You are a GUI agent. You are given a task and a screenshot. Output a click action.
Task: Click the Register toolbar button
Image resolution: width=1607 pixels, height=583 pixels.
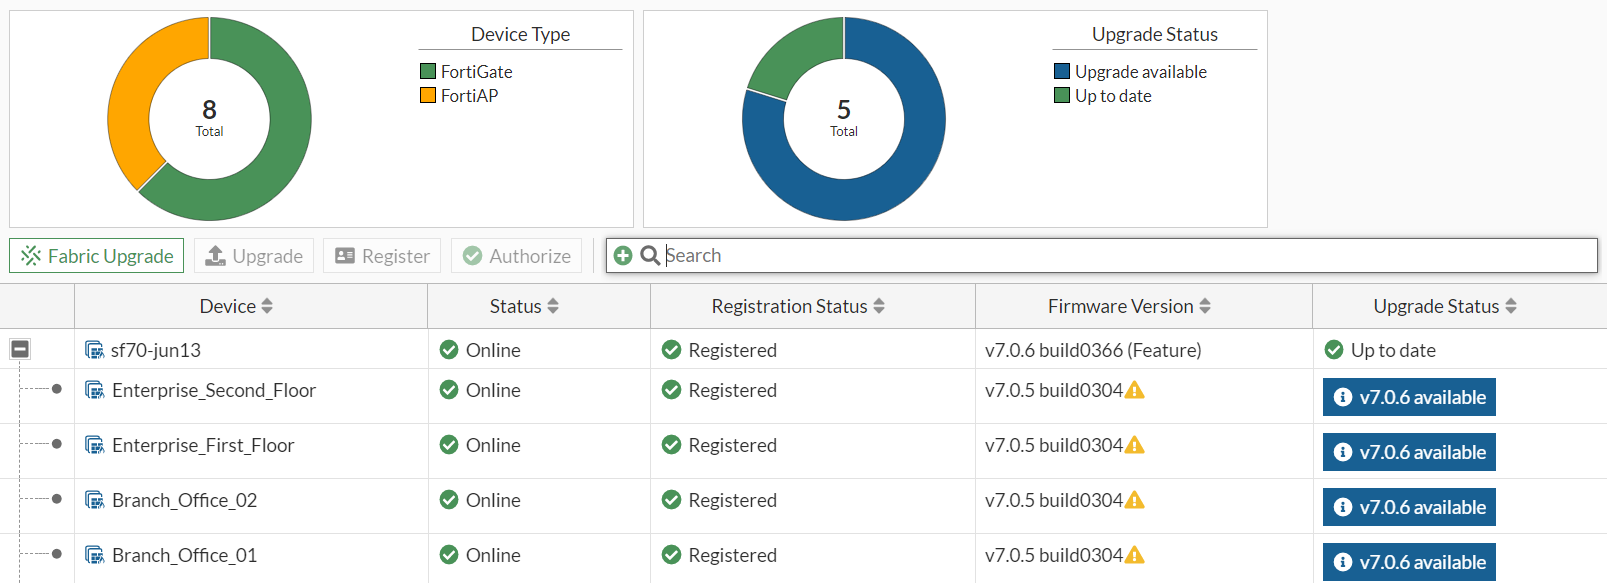pyautogui.click(x=383, y=256)
